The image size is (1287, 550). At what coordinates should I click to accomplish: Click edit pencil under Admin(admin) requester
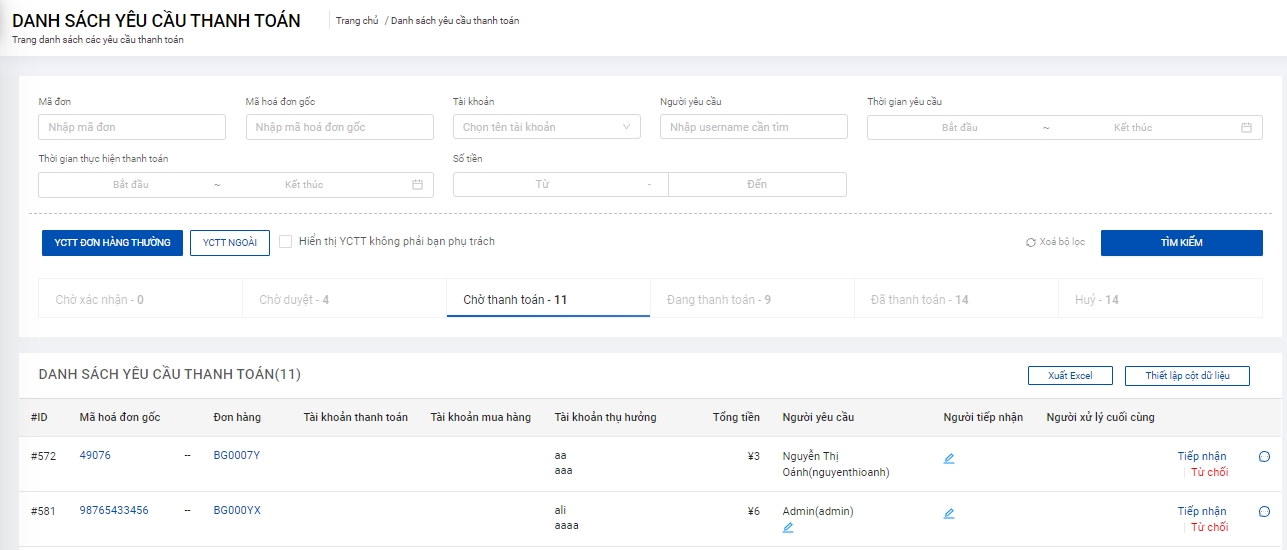click(x=788, y=527)
